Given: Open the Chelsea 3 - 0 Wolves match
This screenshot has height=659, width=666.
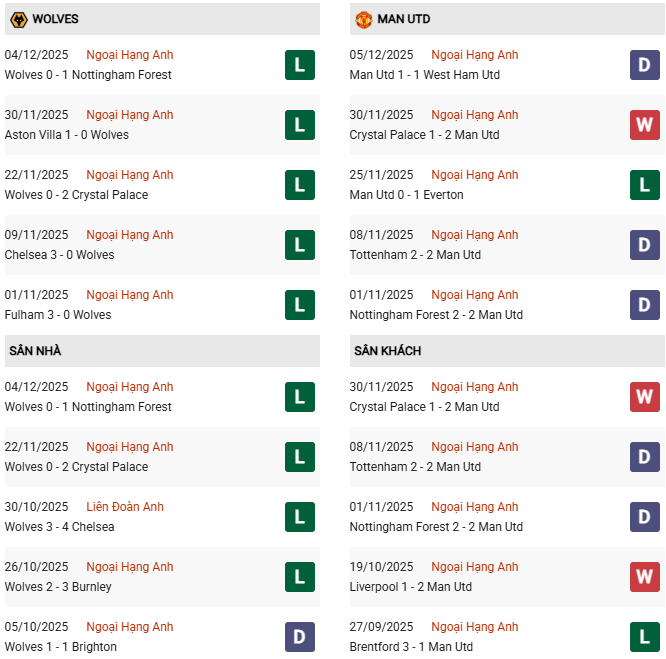Looking at the screenshot, I should pos(59,255).
